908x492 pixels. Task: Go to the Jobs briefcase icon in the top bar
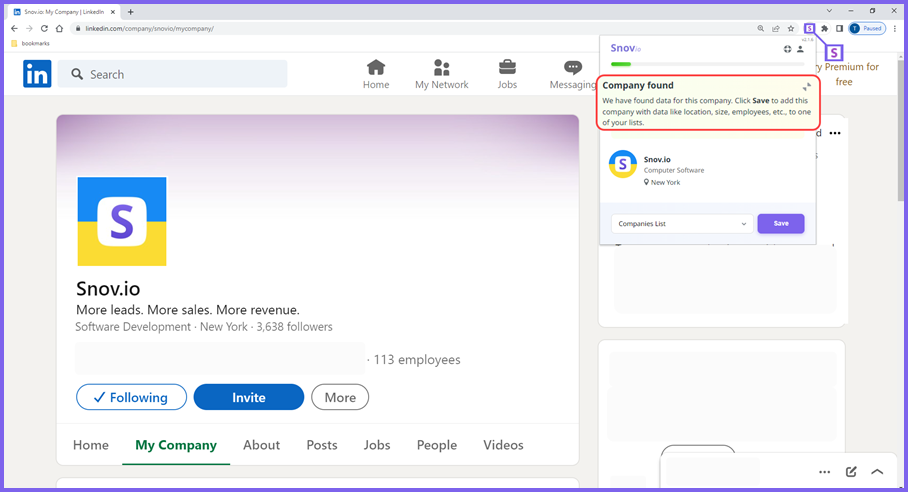click(507, 74)
